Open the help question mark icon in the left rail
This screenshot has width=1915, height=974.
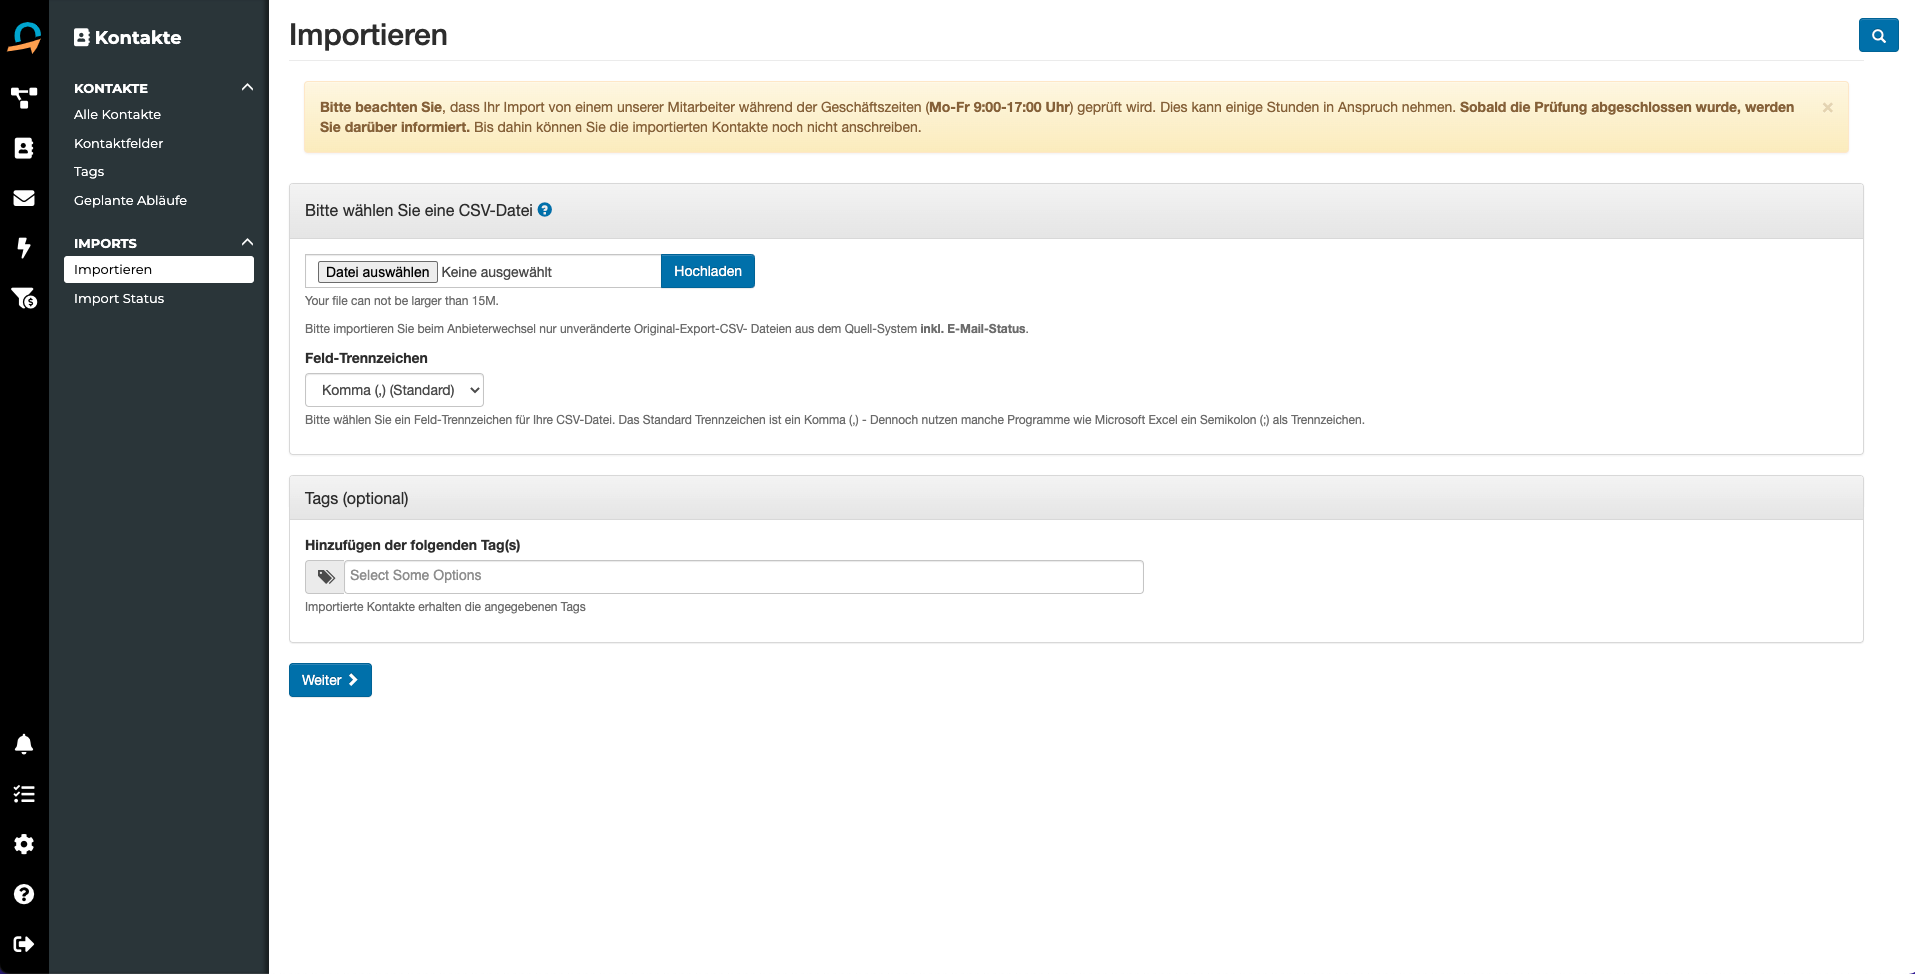pyautogui.click(x=24, y=894)
